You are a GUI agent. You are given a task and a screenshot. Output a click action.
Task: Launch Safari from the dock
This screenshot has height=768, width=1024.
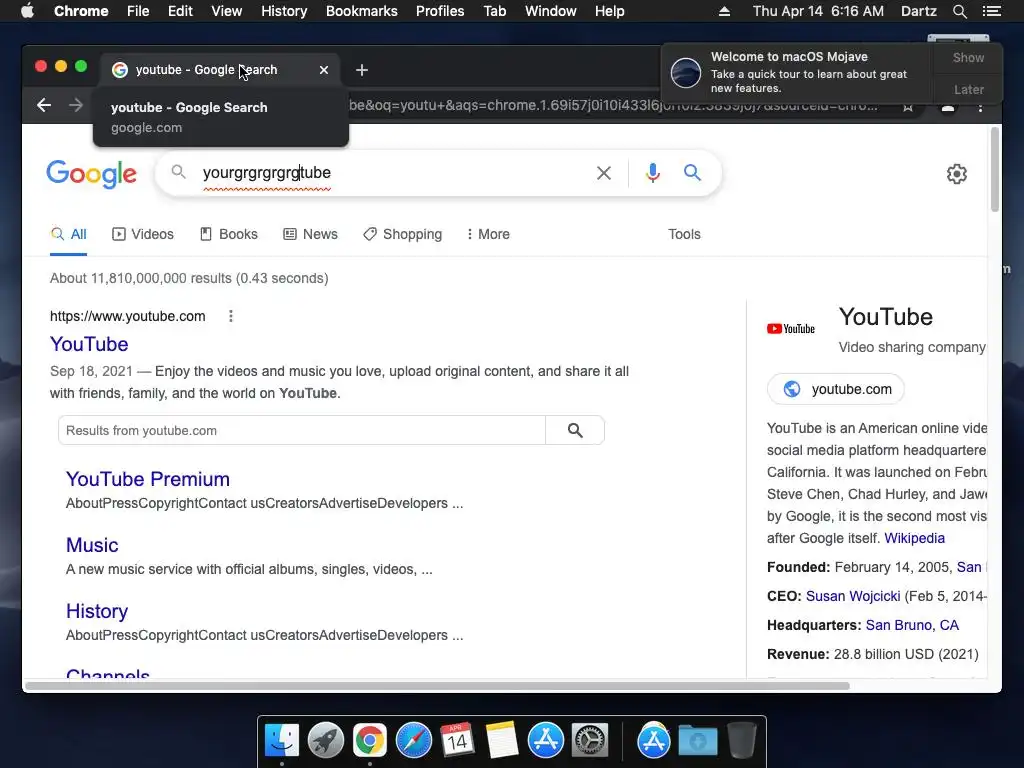(414, 741)
